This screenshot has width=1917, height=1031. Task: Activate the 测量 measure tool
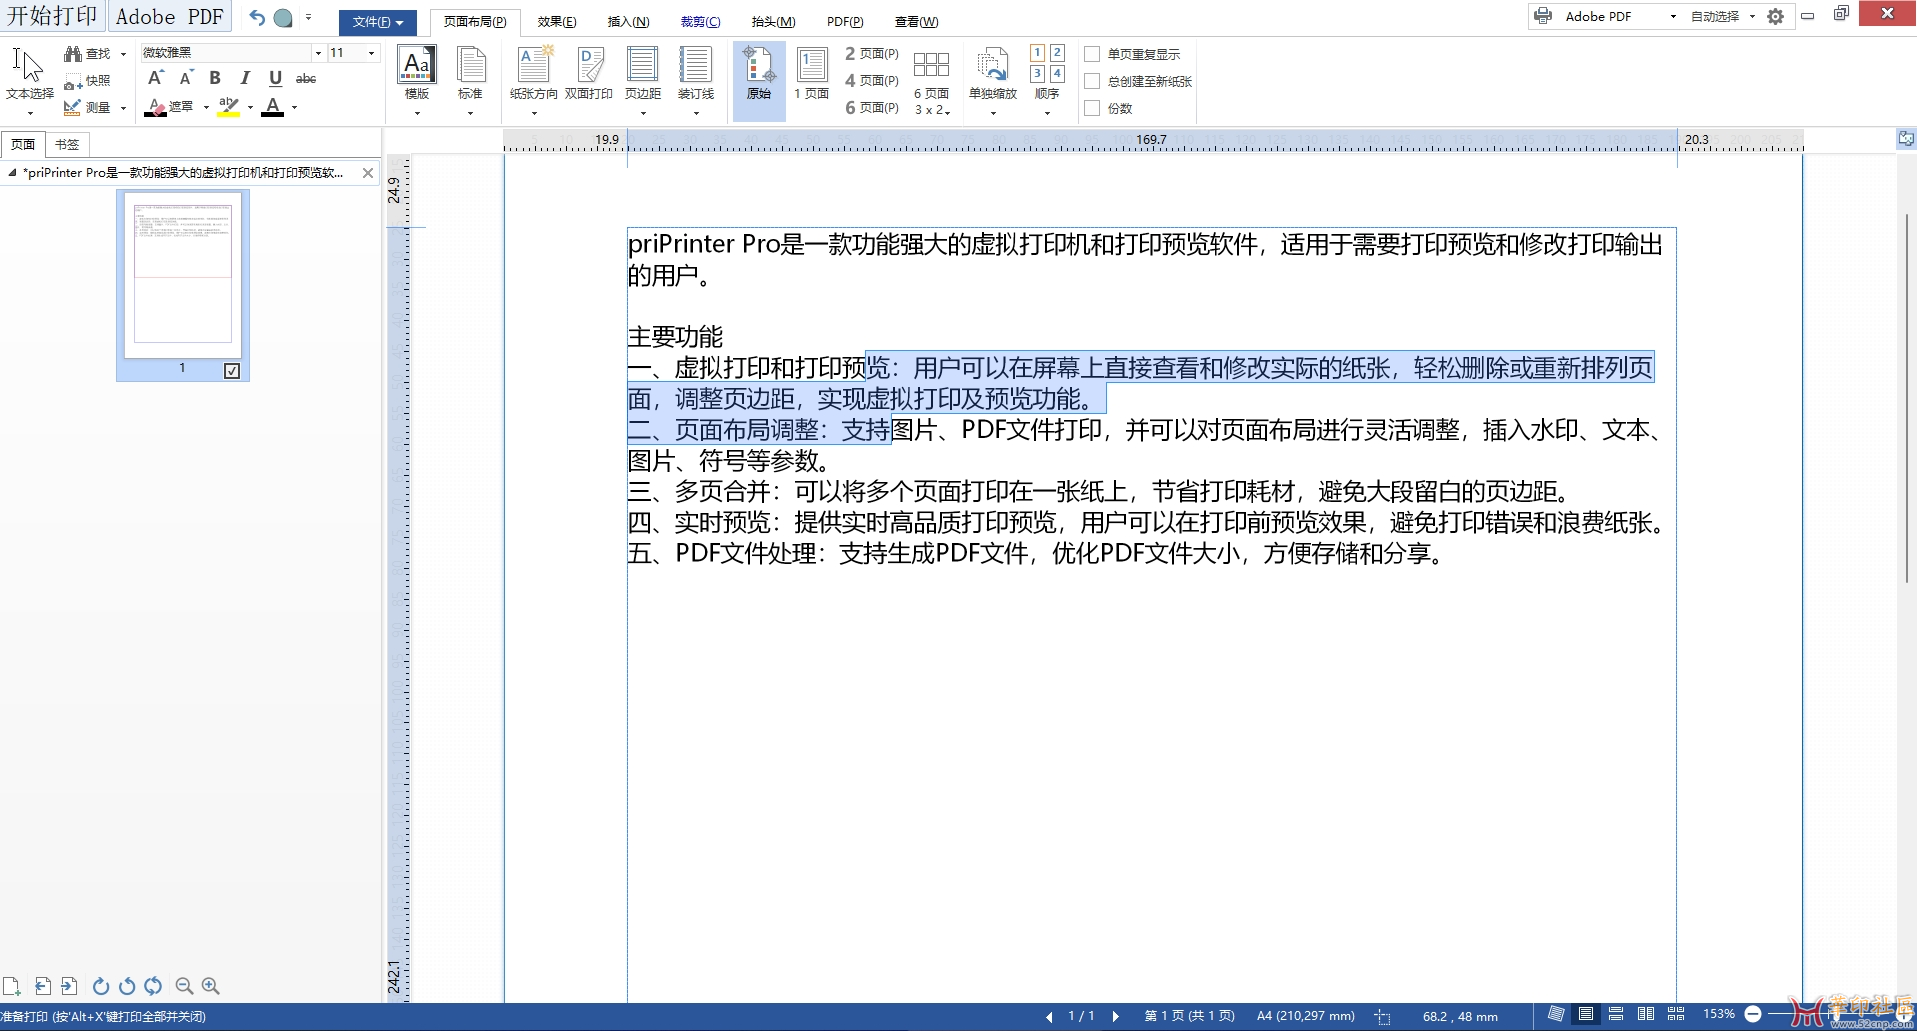(x=88, y=107)
